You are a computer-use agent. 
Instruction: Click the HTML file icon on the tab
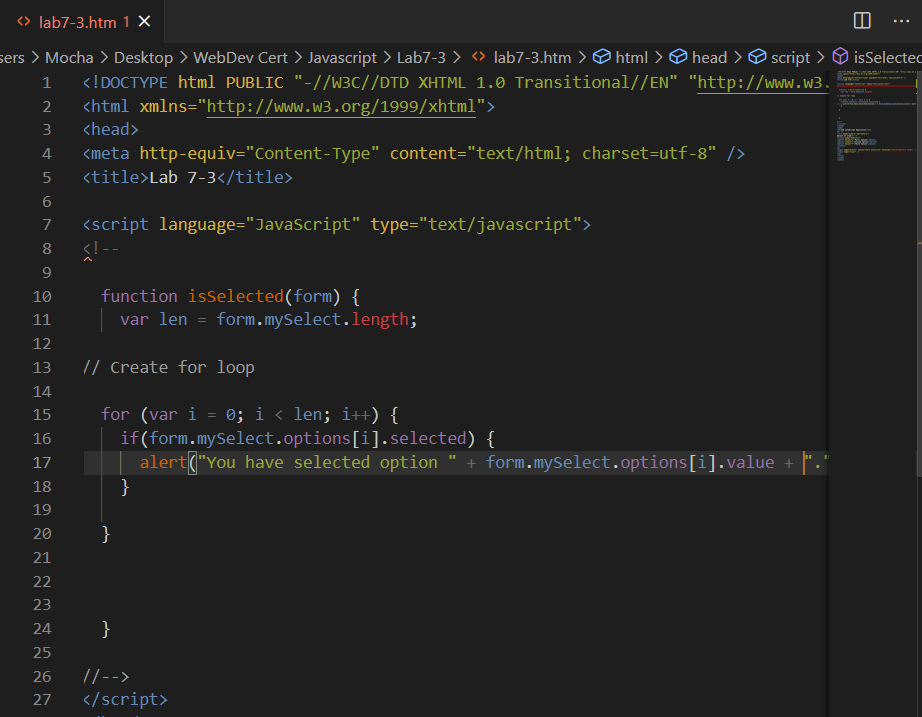tap(24, 22)
